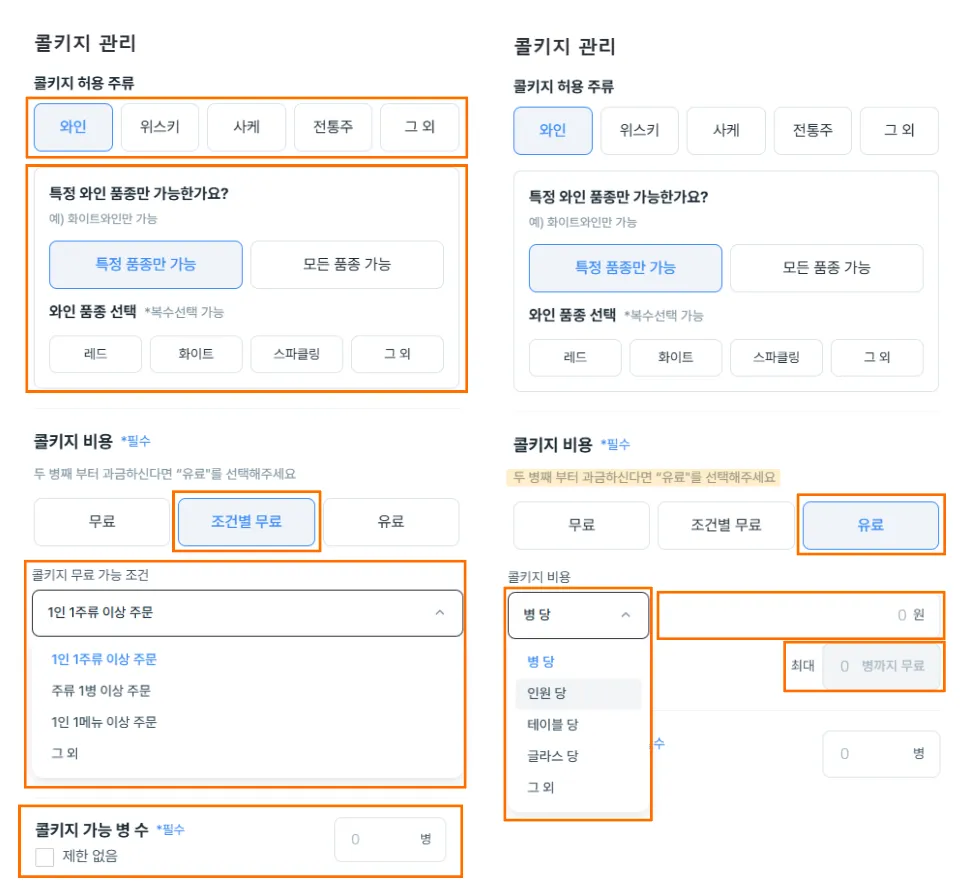960x888 pixels.
Task: Select 스파클링 wine variety in the right form
Action: [776, 357]
